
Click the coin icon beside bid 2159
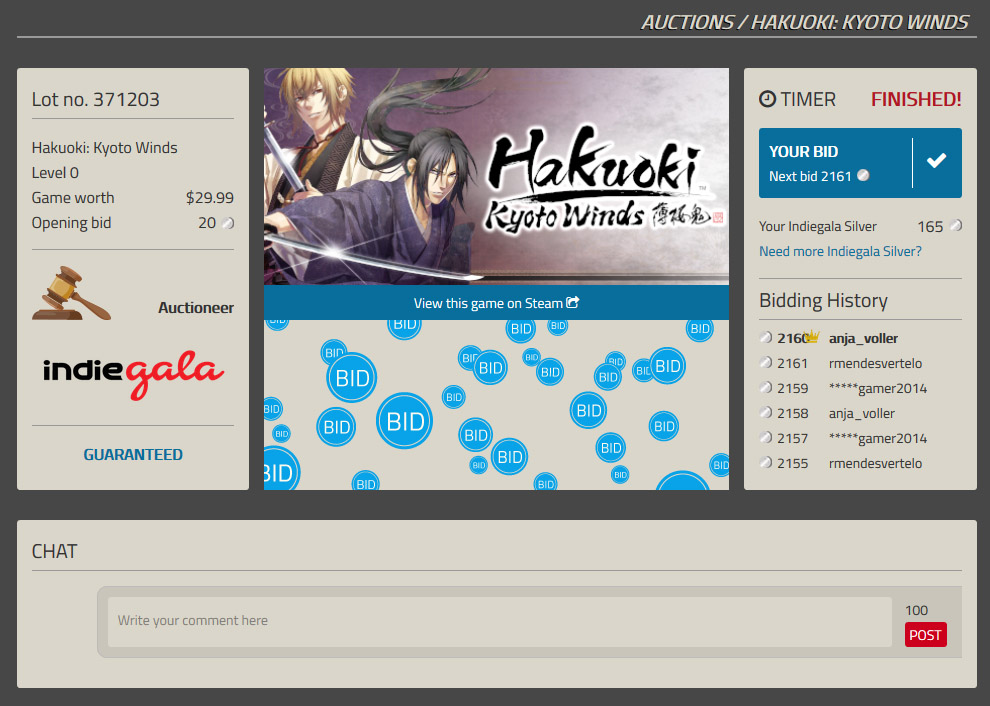(766, 388)
